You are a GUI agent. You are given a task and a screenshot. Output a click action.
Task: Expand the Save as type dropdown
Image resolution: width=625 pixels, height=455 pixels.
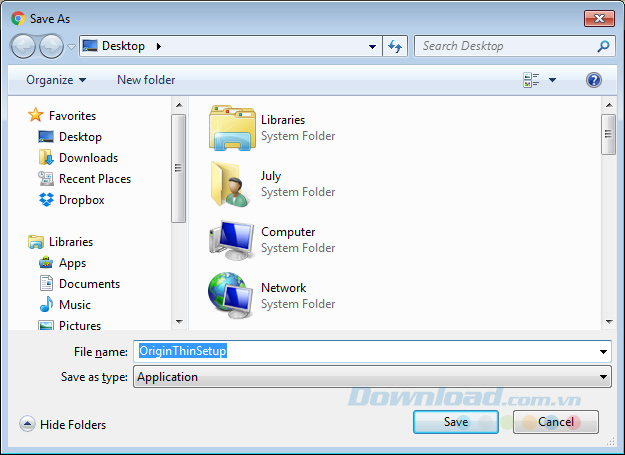pyautogui.click(x=603, y=377)
